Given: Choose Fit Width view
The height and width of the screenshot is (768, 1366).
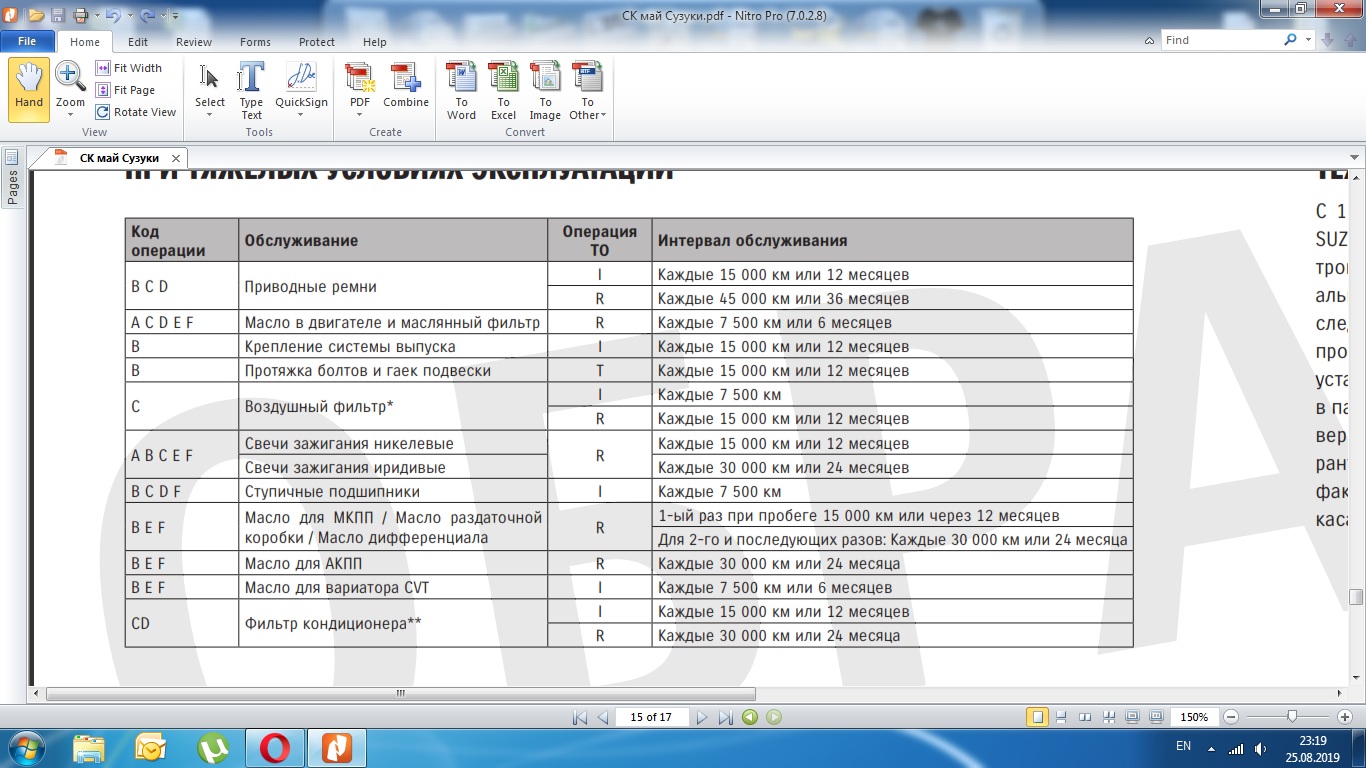Looking at the screenshot, I should (129, 68).
